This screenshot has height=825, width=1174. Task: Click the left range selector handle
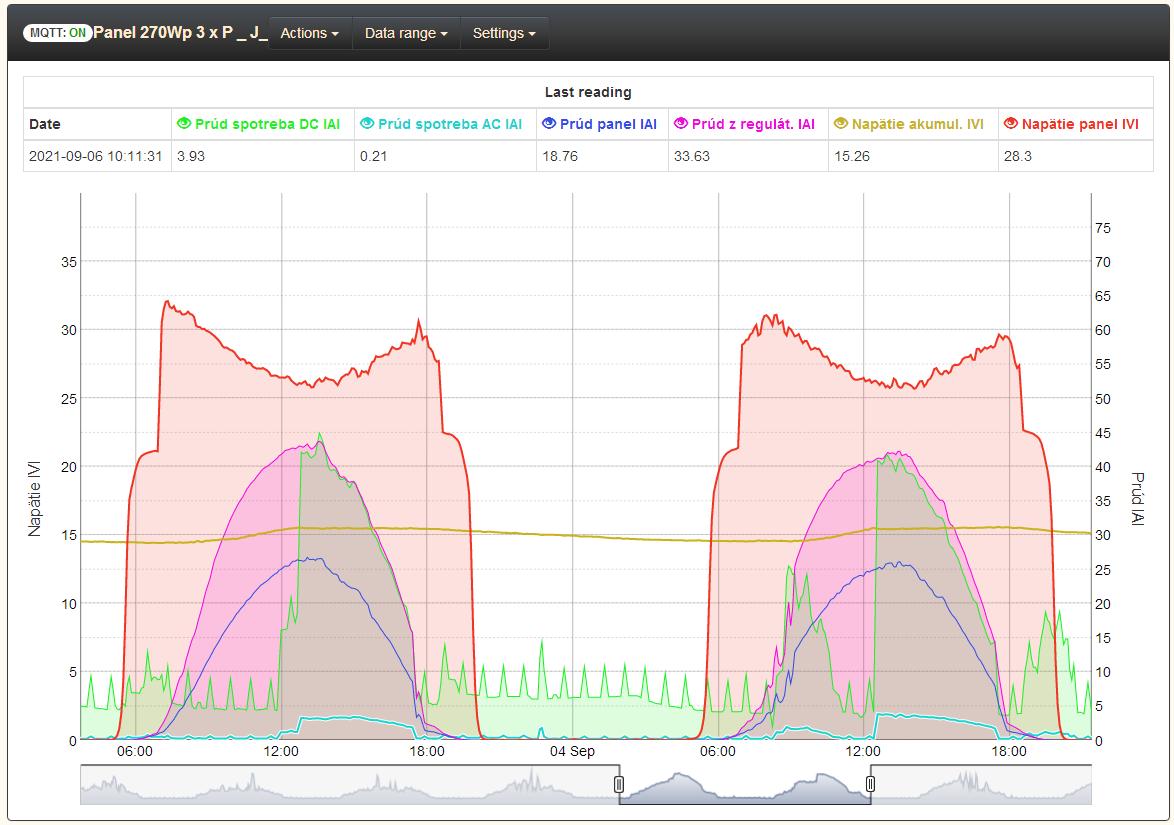tap(619, 784)
